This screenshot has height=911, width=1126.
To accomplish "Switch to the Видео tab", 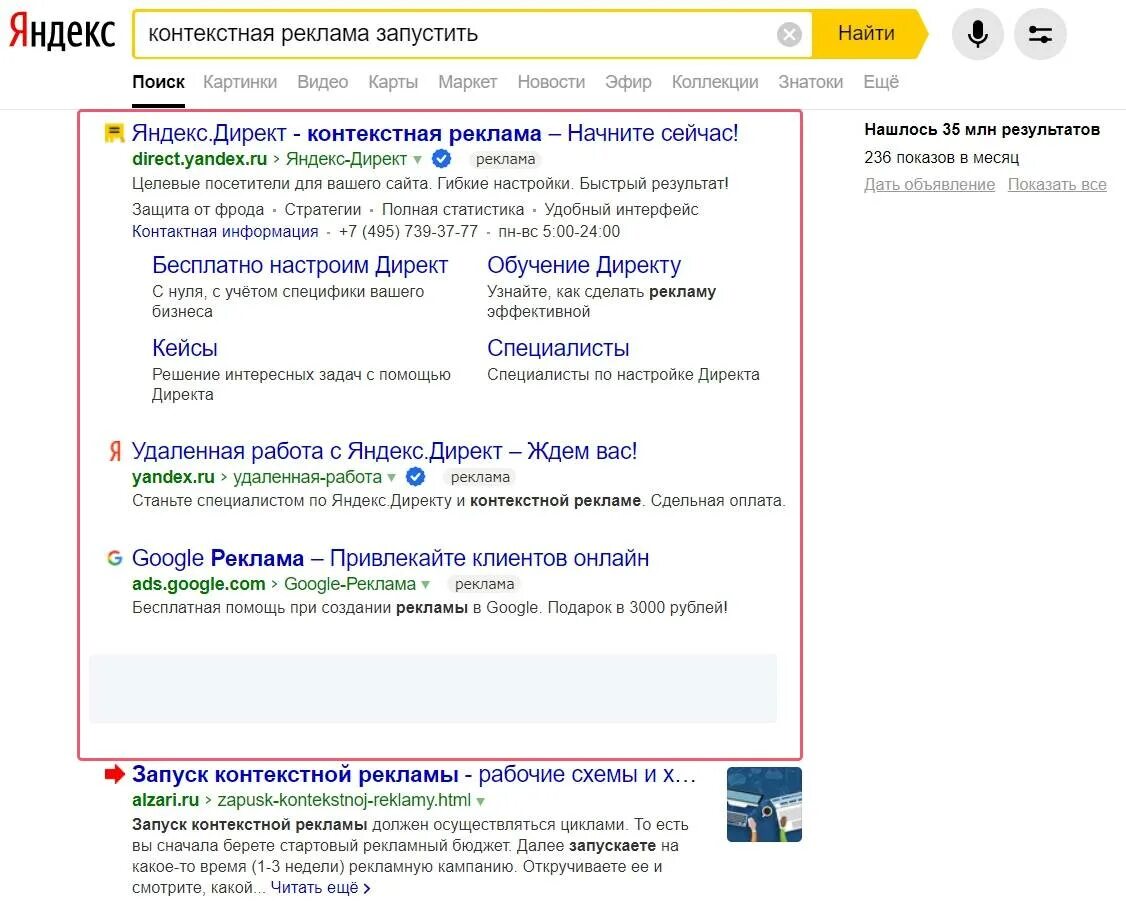I will click(x=322, y=82).
